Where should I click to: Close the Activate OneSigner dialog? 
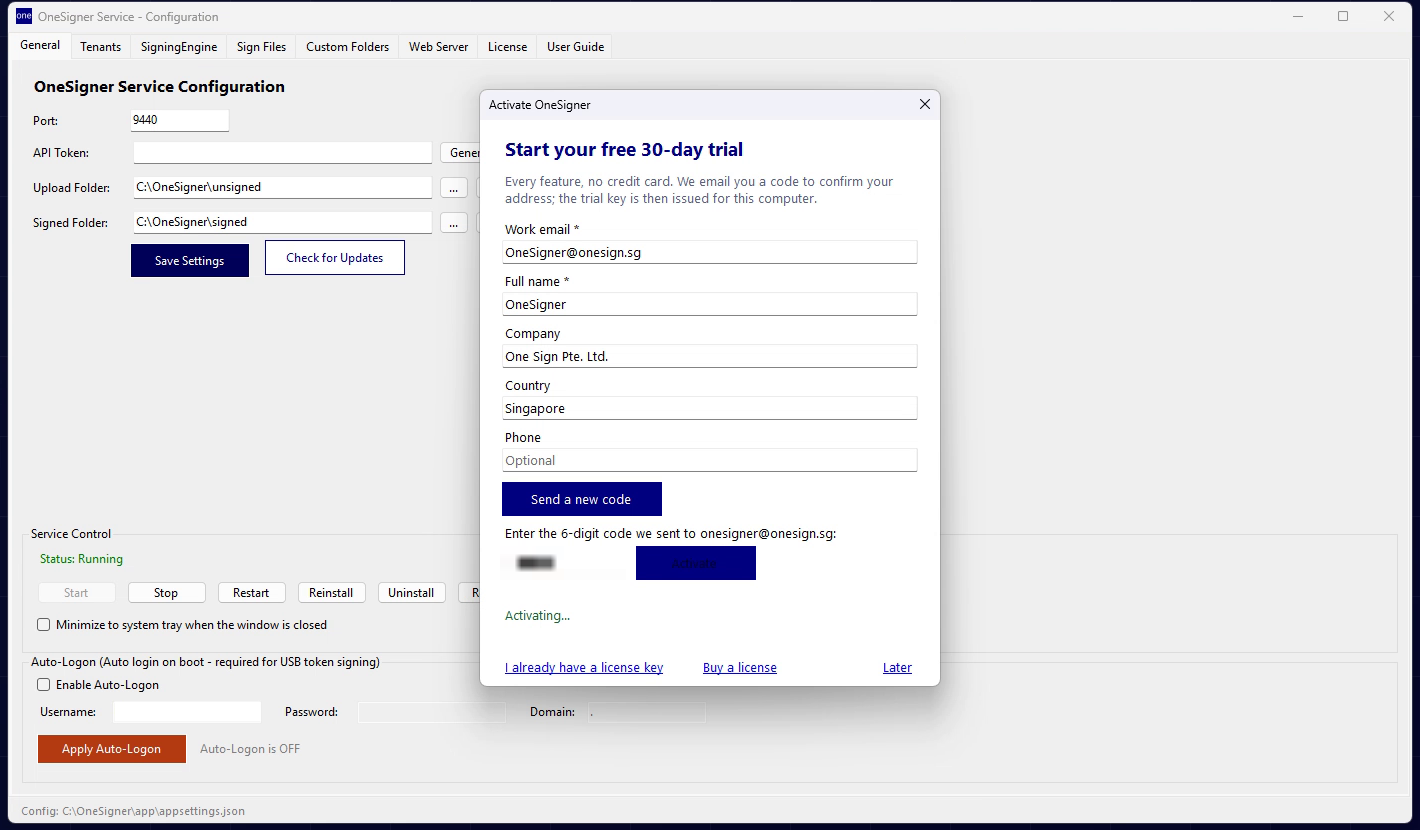tap(924, 104)
